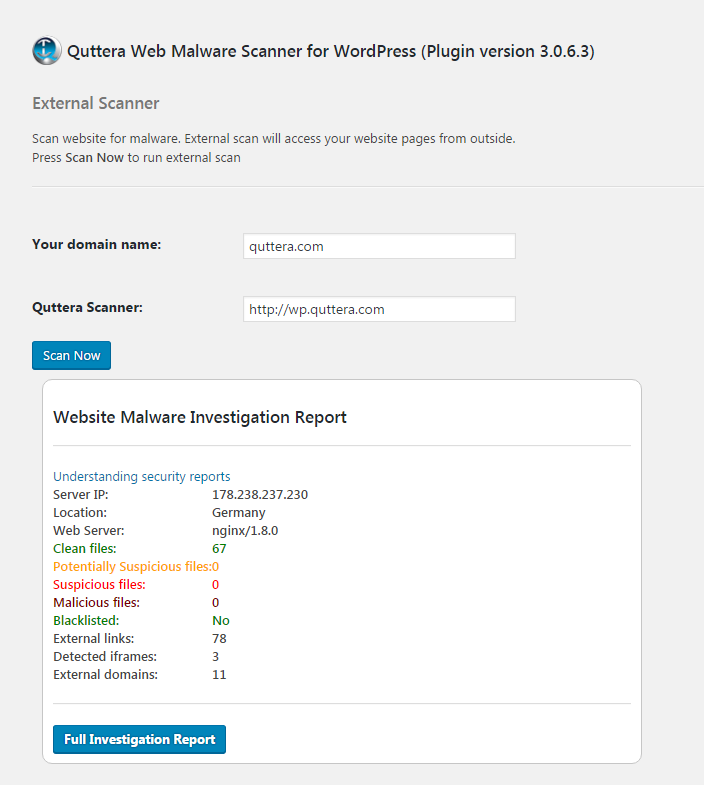Select the Potentially Suspicious files label
The height and width of the screenshot is (785, 704).
(x=131, y=566)
